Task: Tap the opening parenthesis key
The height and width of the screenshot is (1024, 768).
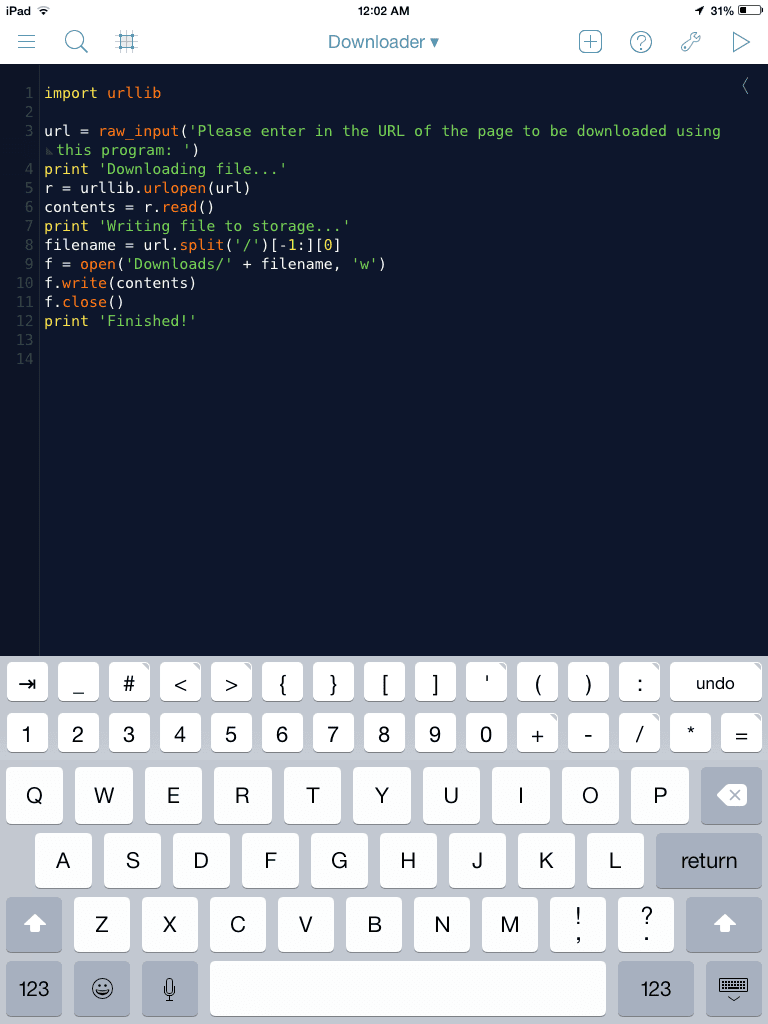Action: point(537,682)
